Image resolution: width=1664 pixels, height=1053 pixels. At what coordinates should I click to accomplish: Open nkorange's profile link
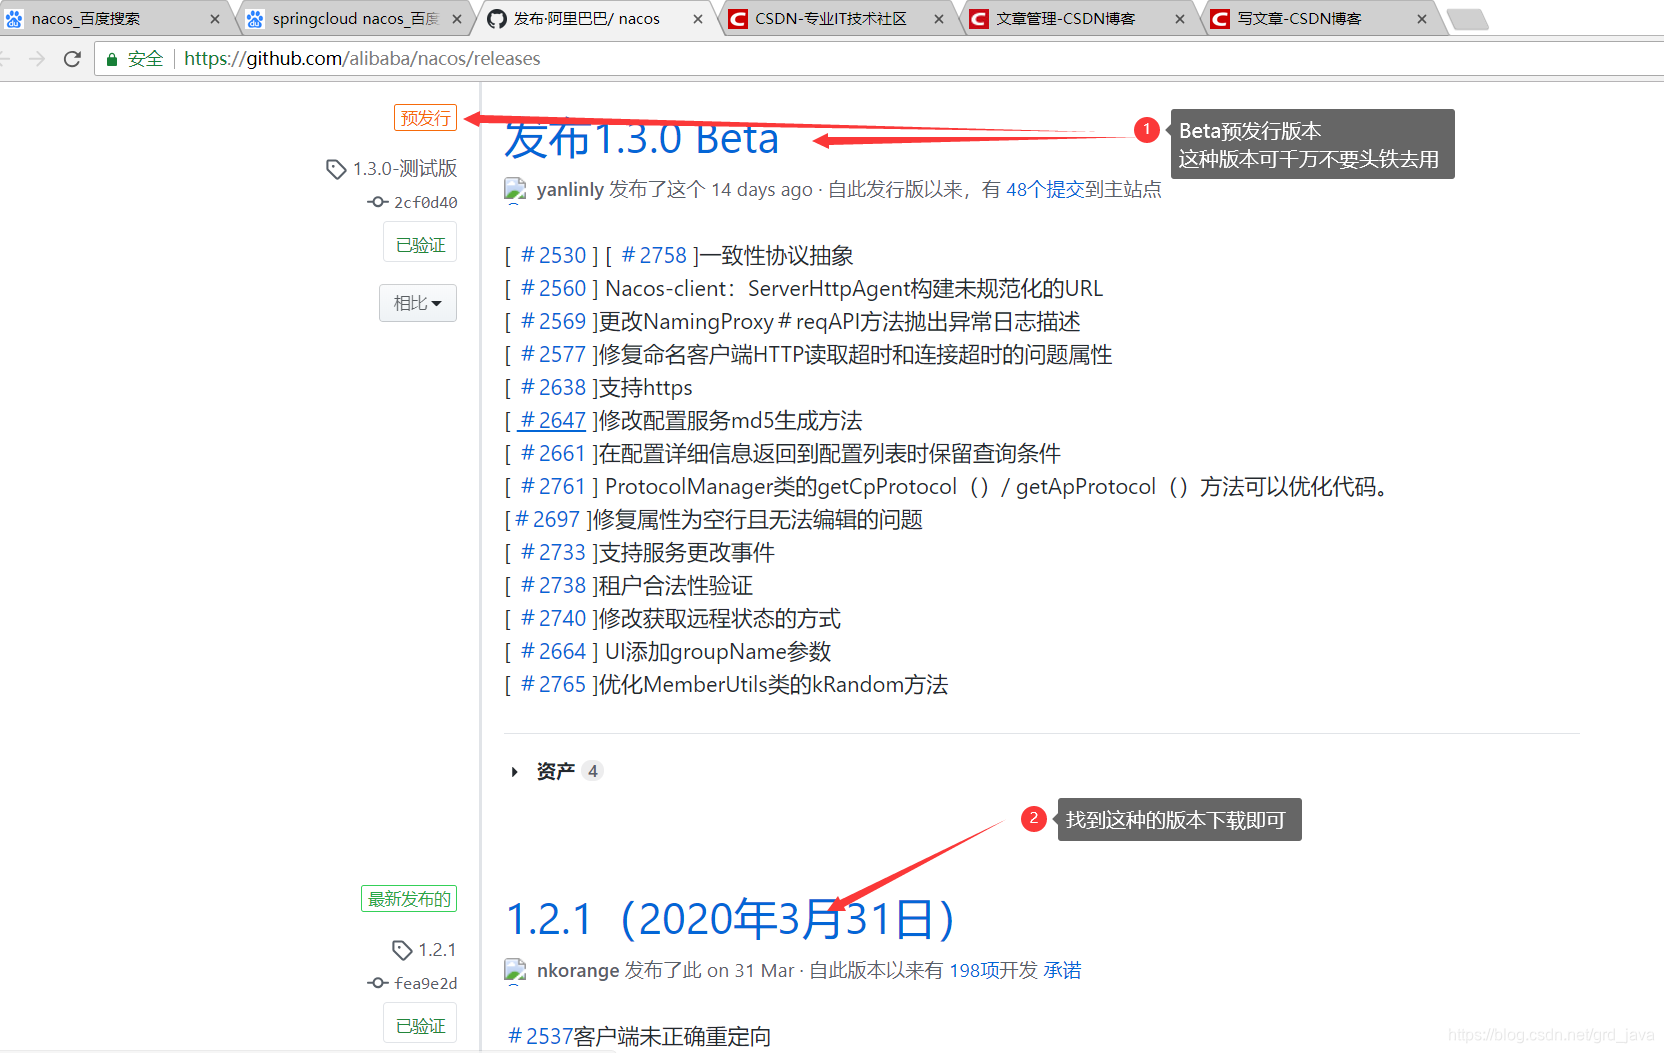(578, 971)
